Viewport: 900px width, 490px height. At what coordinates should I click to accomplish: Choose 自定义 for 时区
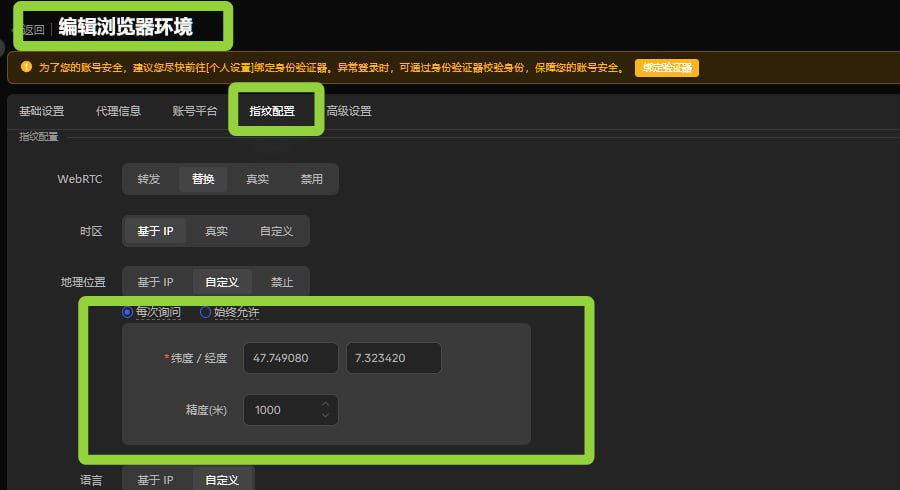coord(277,231)
